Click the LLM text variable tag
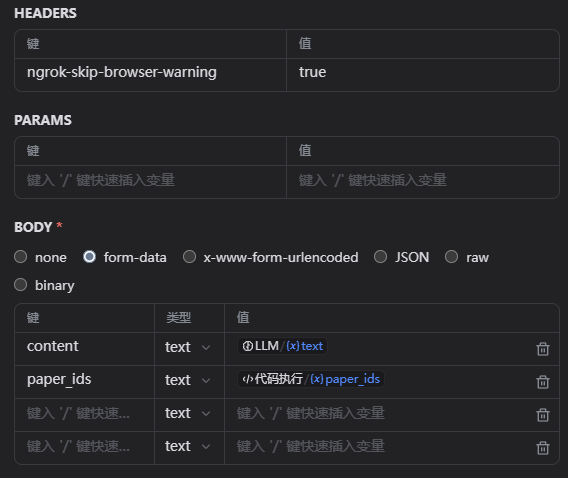The image size is (568, 478). tap(282, 346)
